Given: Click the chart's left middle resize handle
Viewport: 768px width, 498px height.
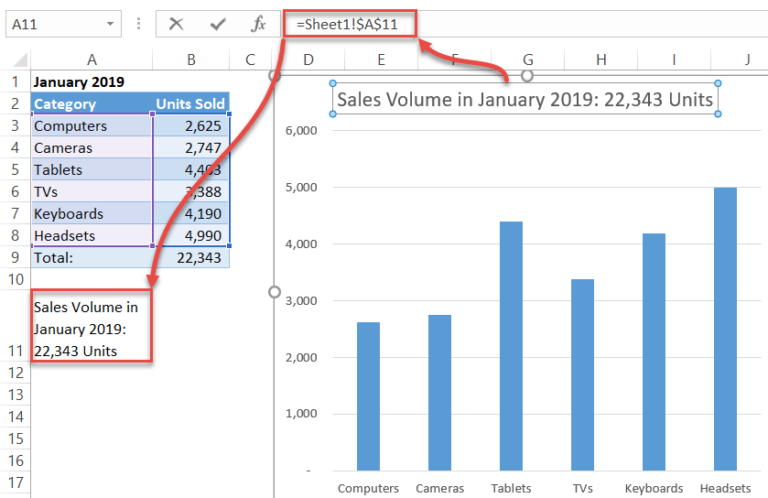Looking at the screenshot, I should [274, 292].
